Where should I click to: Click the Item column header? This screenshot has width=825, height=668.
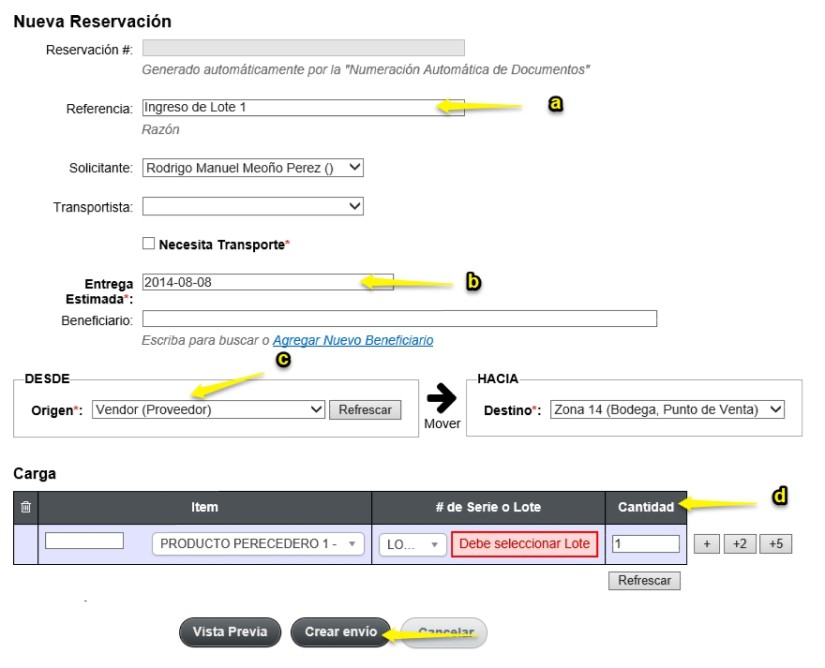coord(205,508)
